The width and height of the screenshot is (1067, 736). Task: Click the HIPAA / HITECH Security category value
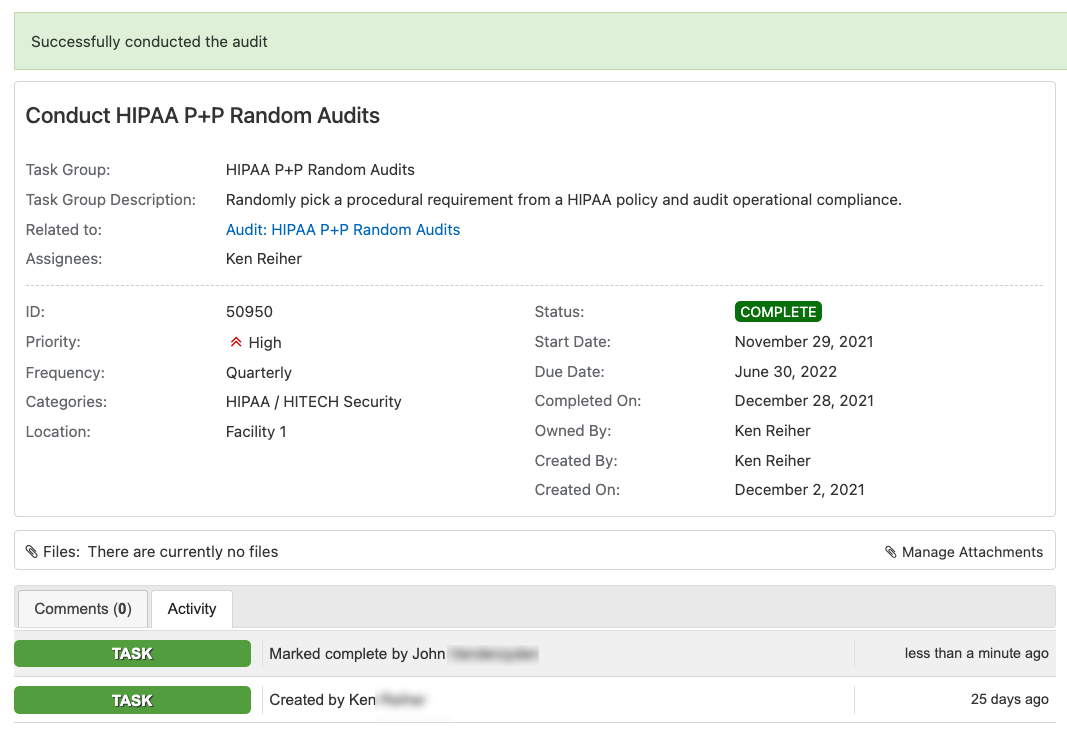(313, 402)
